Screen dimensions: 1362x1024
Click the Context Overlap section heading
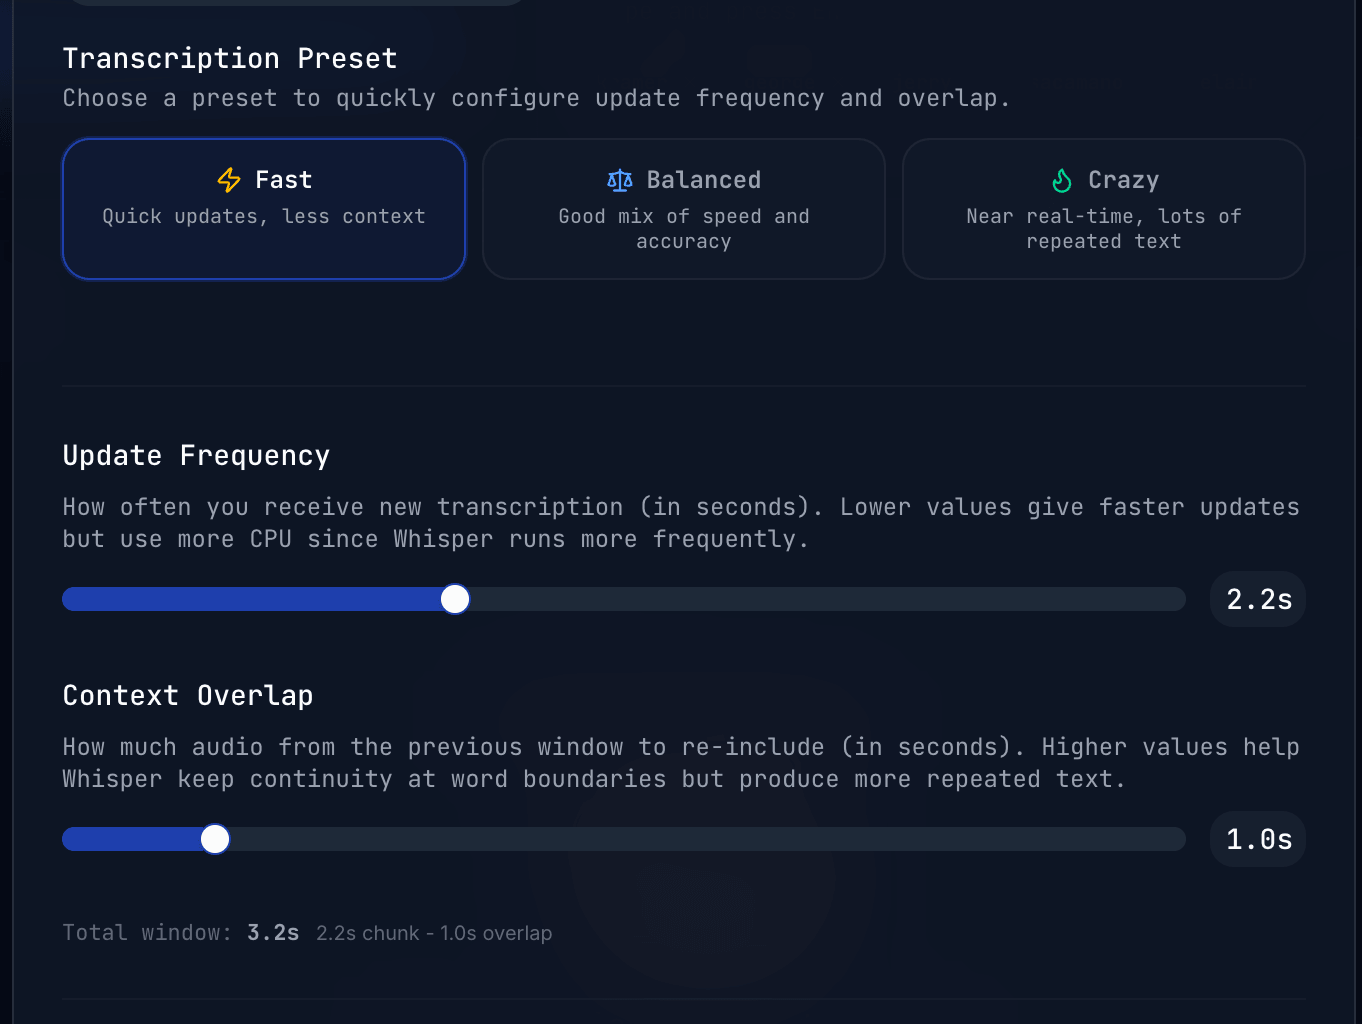[x=188, y=696]
